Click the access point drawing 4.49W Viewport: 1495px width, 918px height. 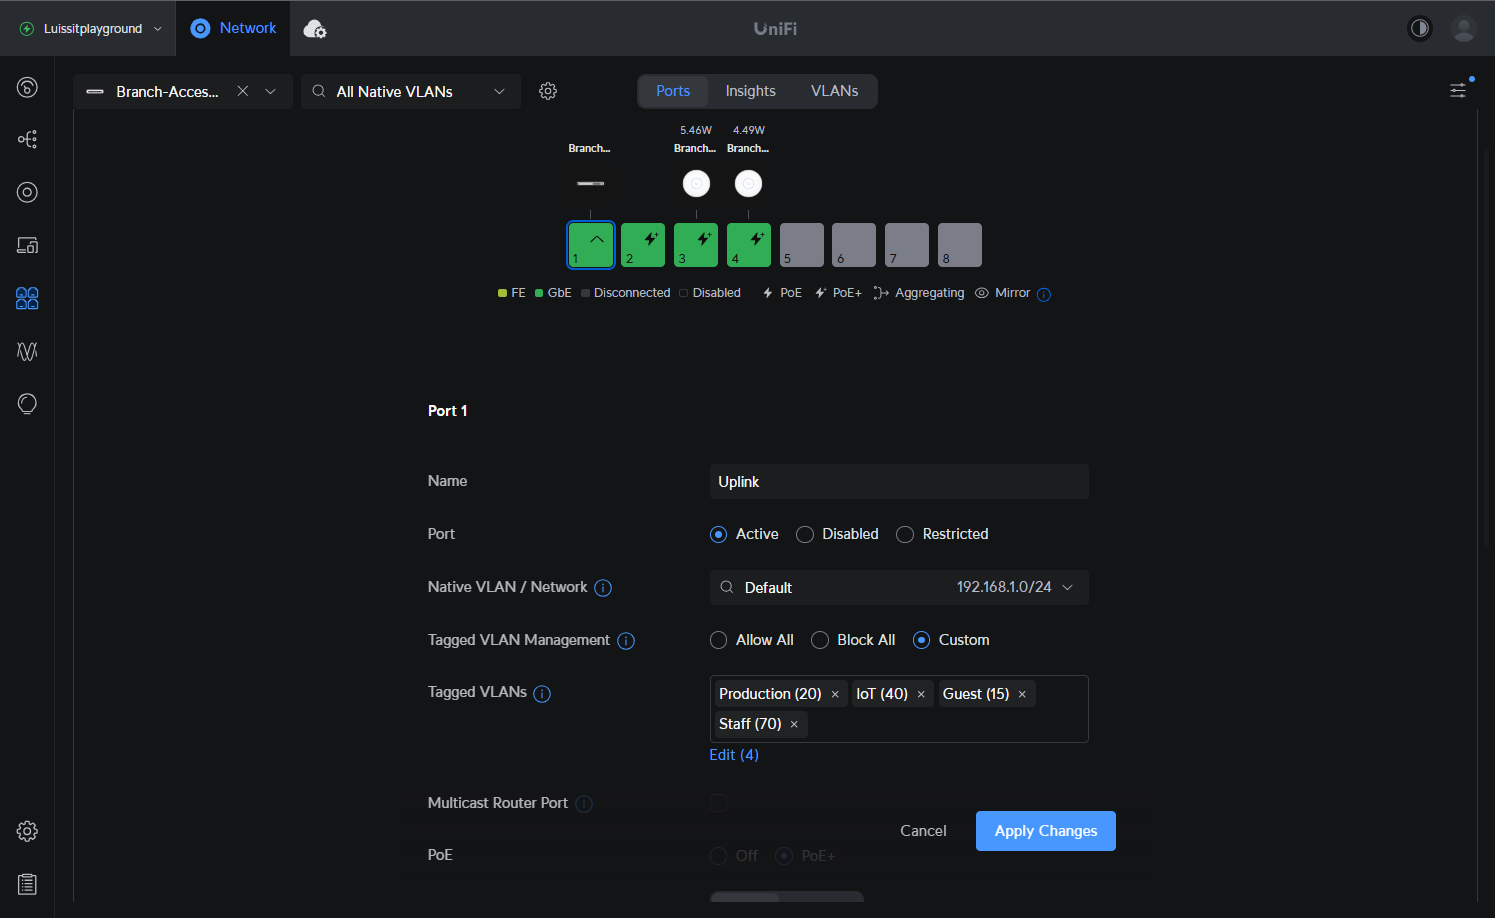tap(748, 184)
